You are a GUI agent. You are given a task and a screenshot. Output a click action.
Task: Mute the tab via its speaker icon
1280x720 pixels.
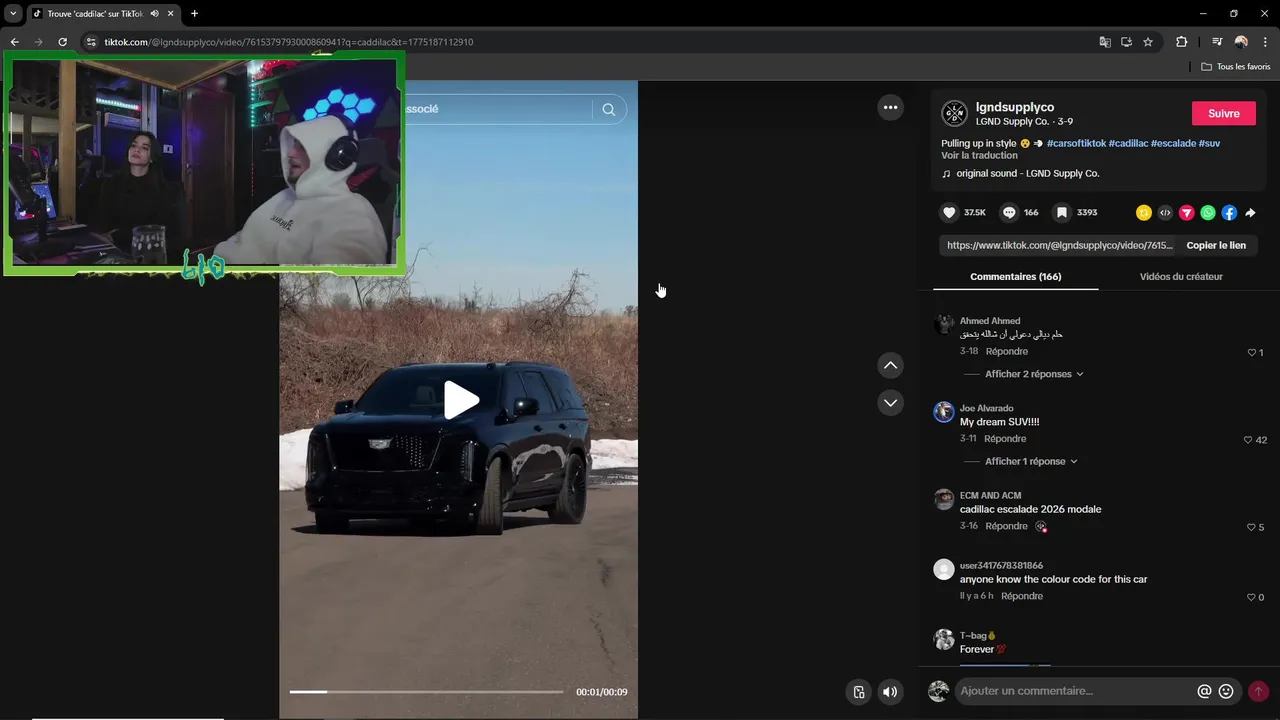tap(154, 13)
